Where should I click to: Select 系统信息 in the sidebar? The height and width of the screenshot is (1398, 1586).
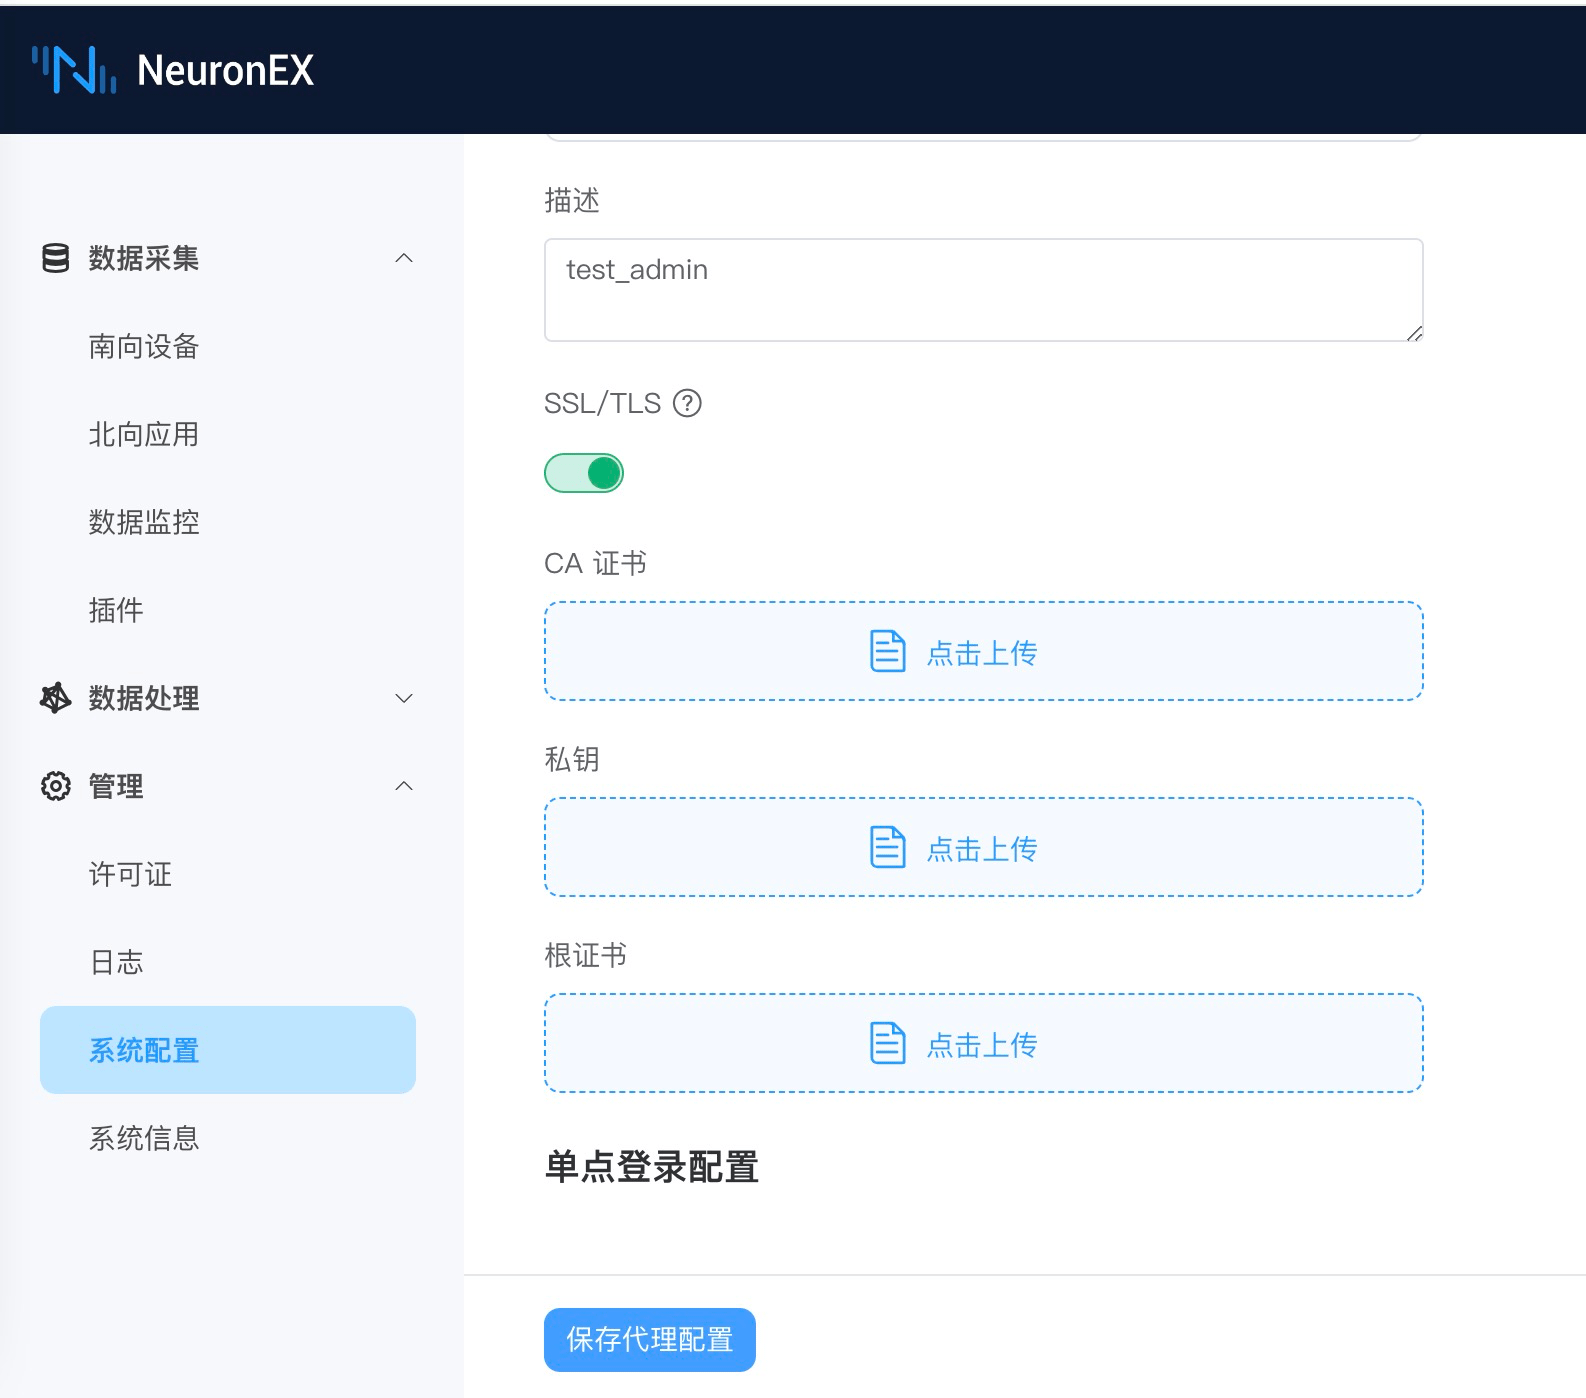coord(144,1138)
